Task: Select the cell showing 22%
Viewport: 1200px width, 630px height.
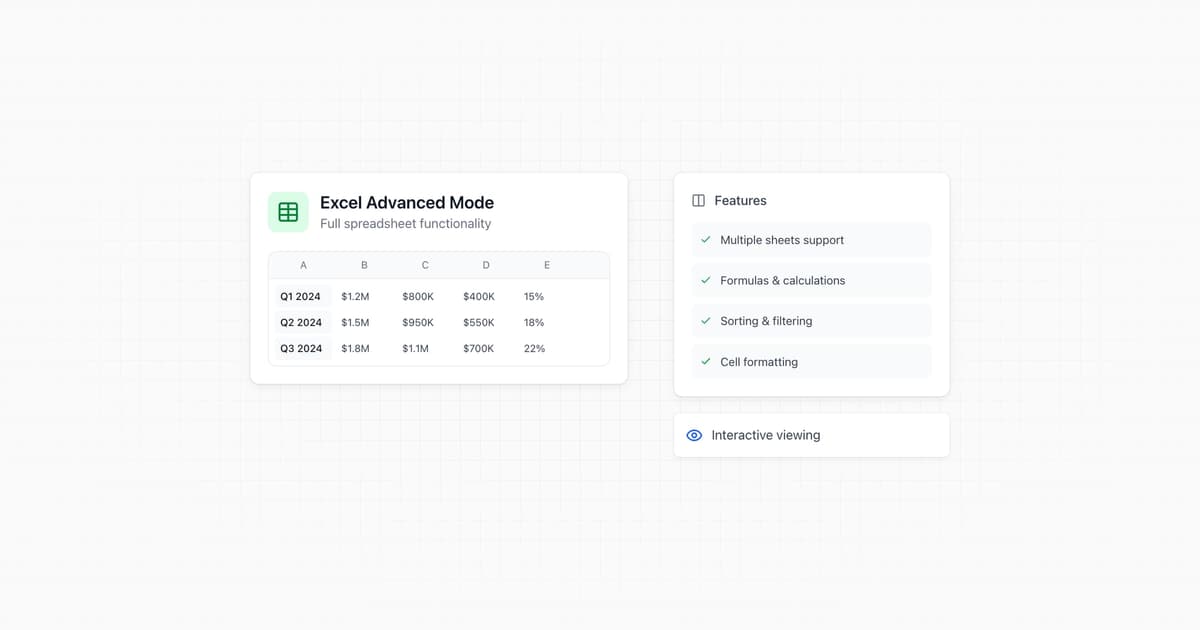Action: tap(534, 348)
